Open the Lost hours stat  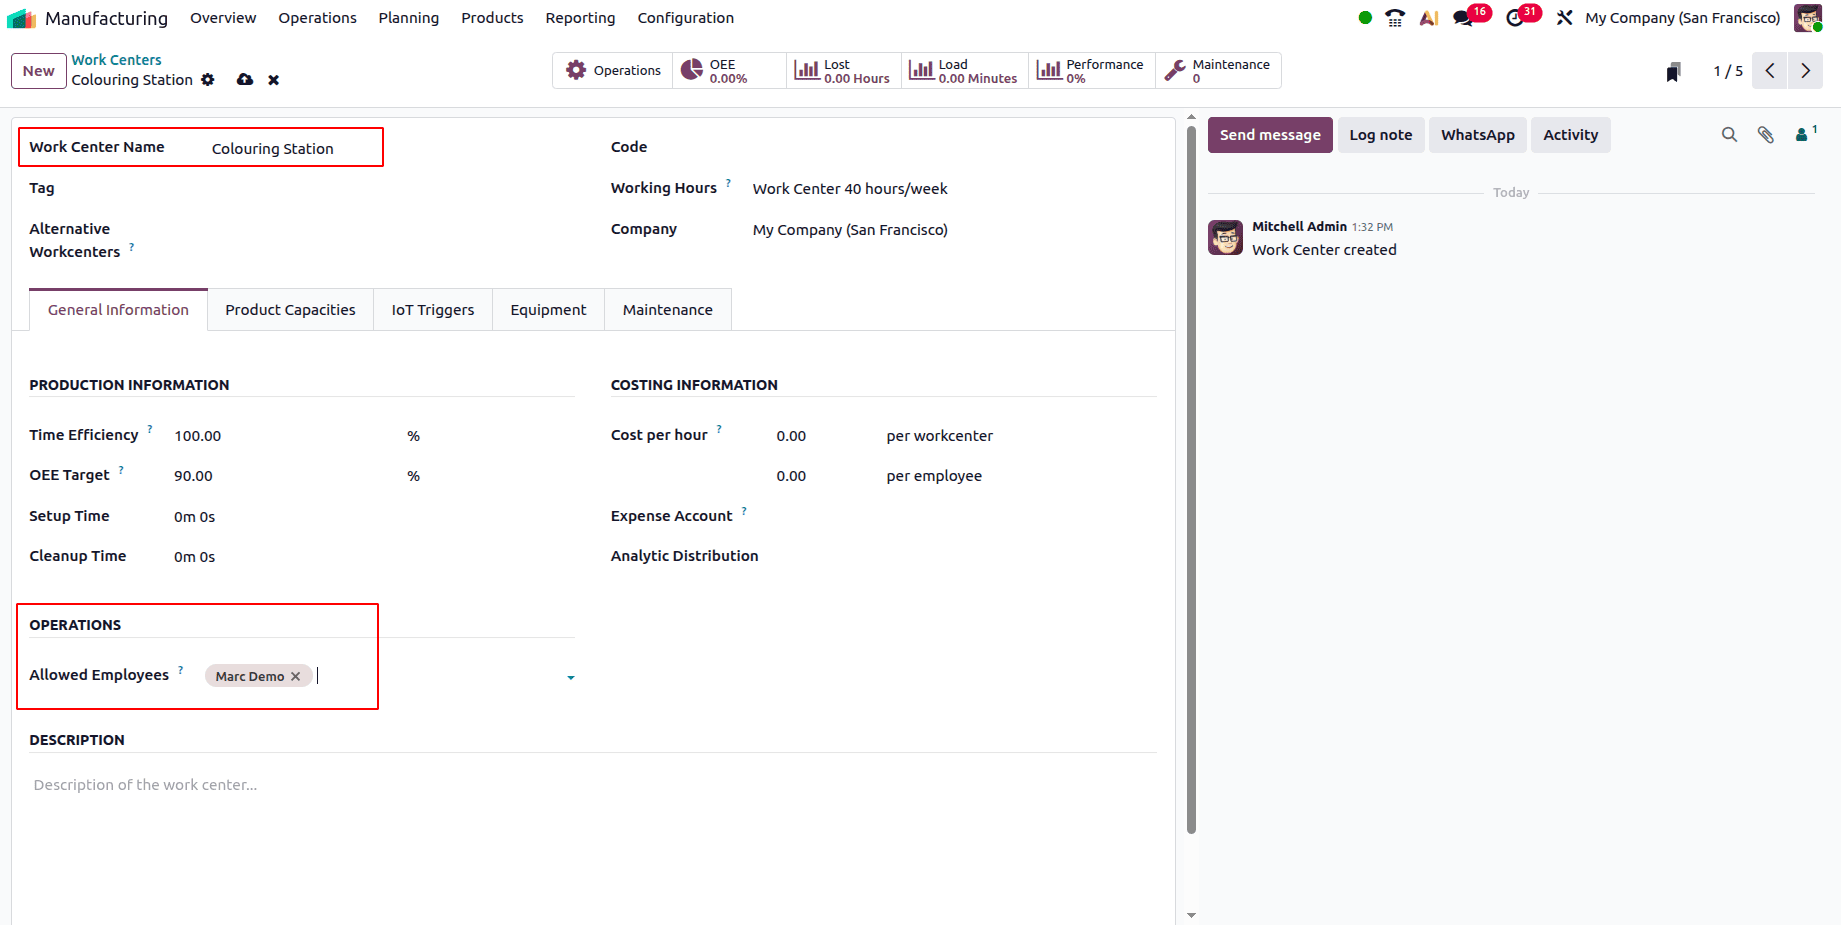843,71
